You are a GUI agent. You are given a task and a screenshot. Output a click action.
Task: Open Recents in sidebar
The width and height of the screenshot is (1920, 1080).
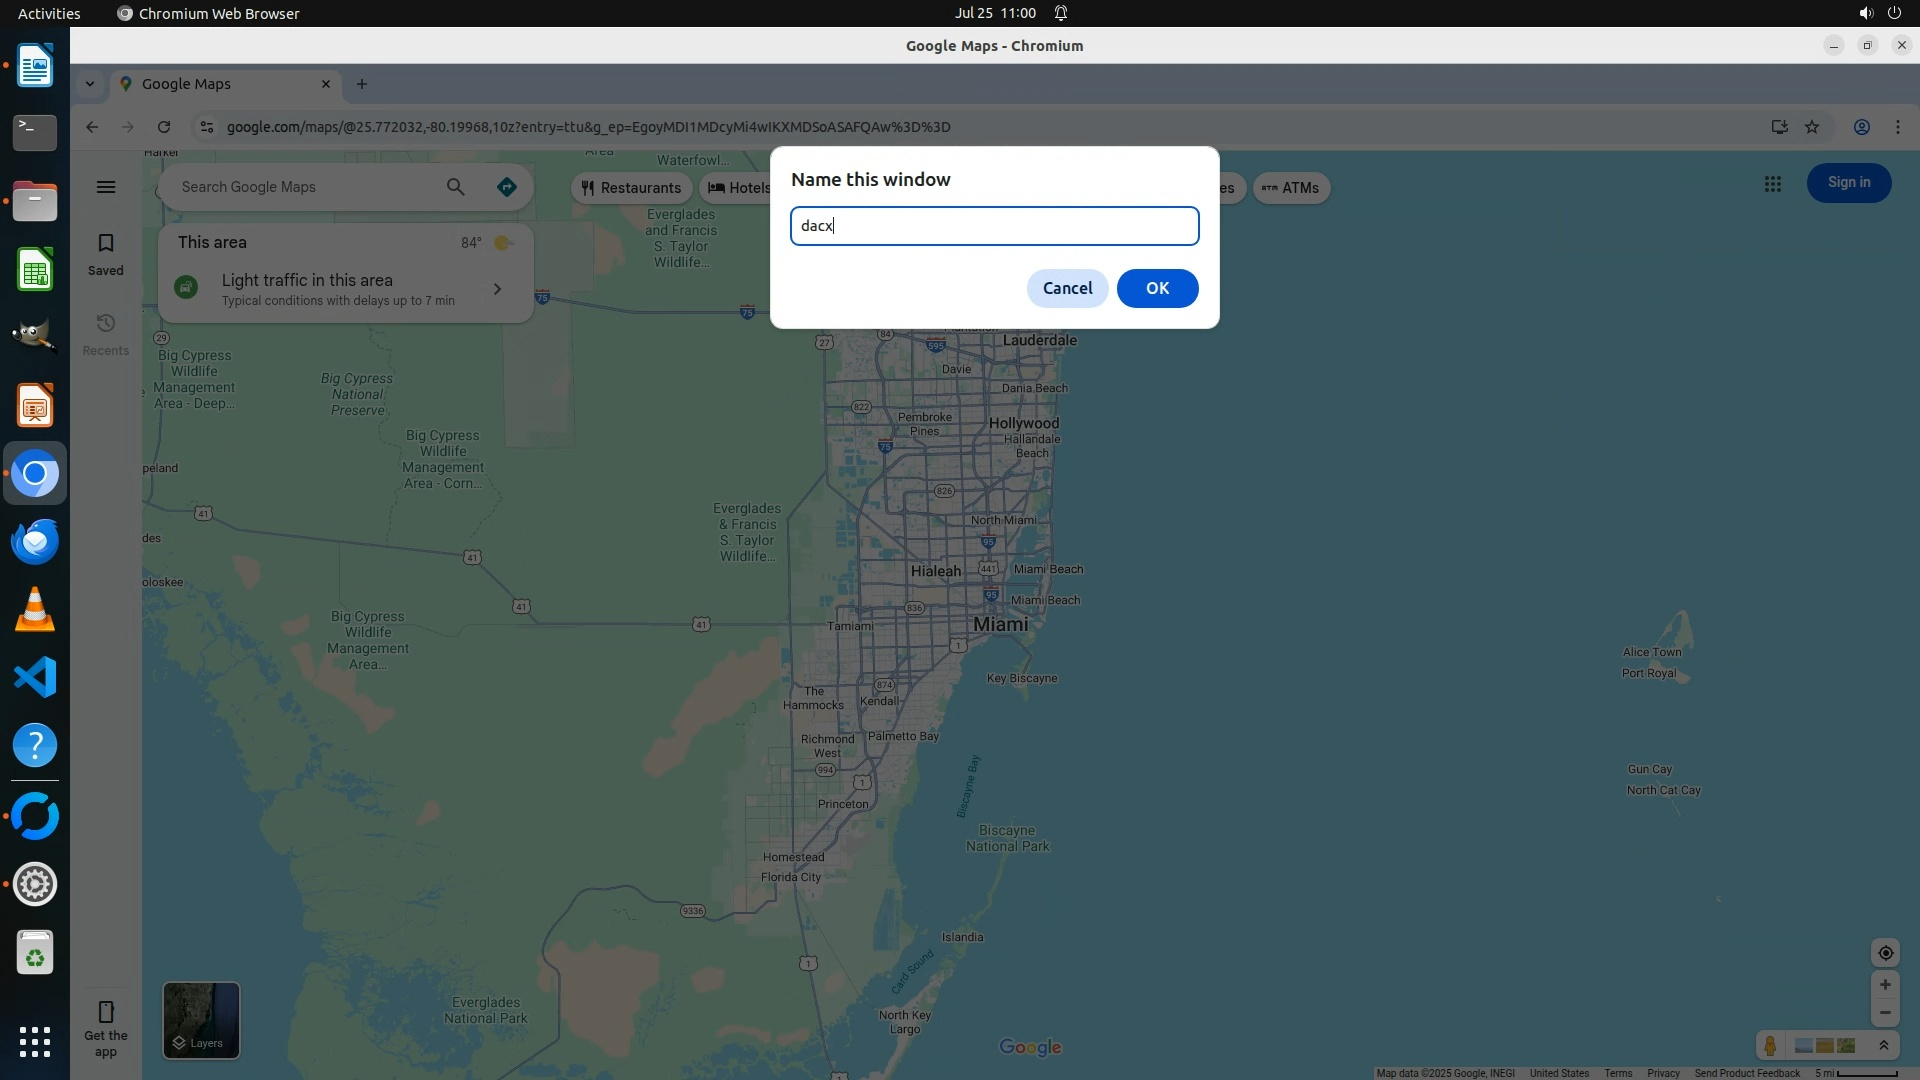(x=105, y=334)
